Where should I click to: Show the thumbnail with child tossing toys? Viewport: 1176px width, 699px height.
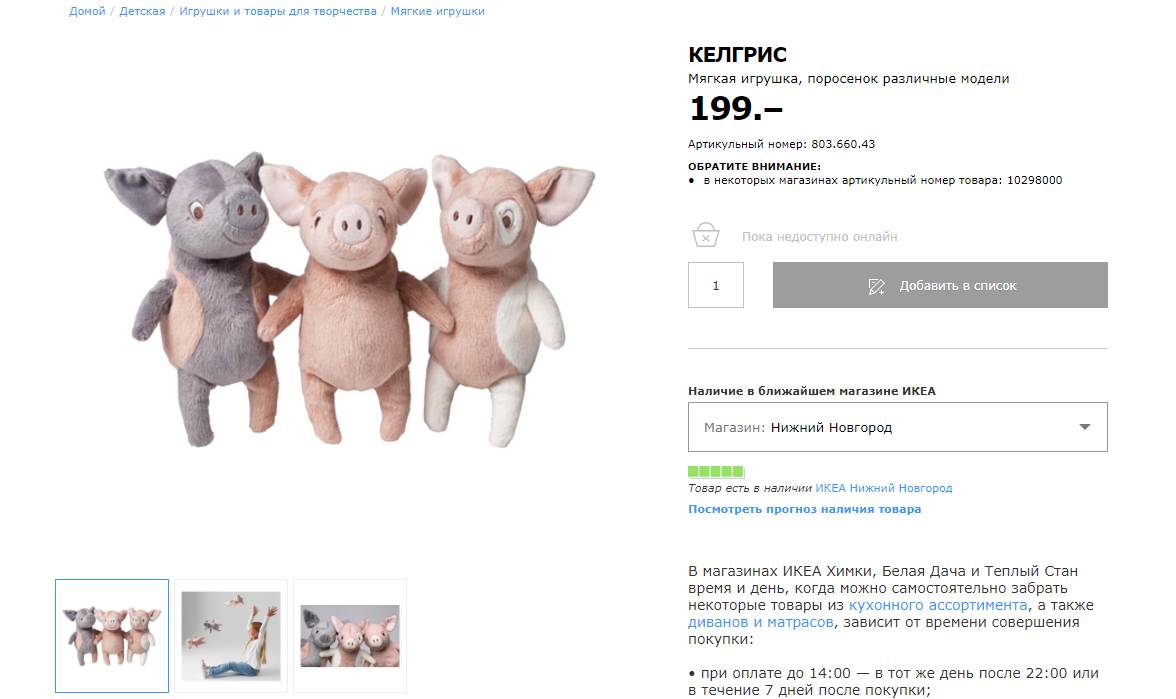point(231,635)
